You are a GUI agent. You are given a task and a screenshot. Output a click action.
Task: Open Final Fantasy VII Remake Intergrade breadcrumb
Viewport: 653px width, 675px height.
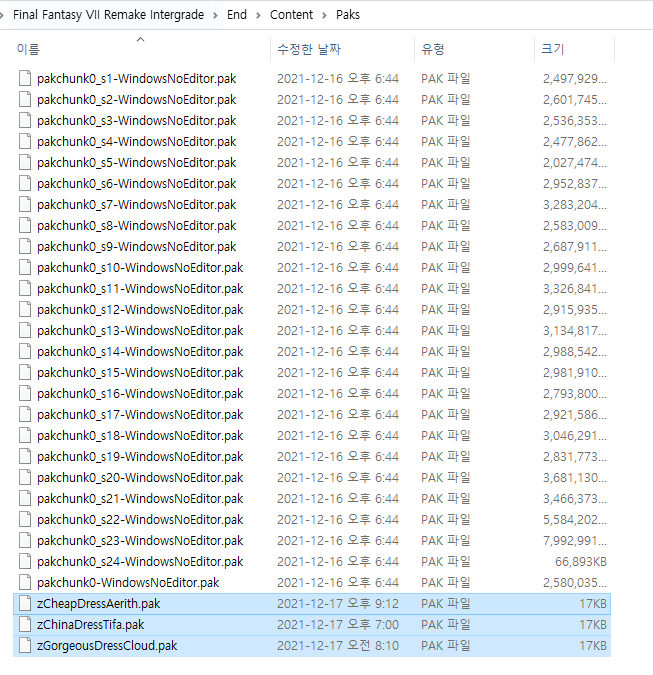[x=108, y=15]
